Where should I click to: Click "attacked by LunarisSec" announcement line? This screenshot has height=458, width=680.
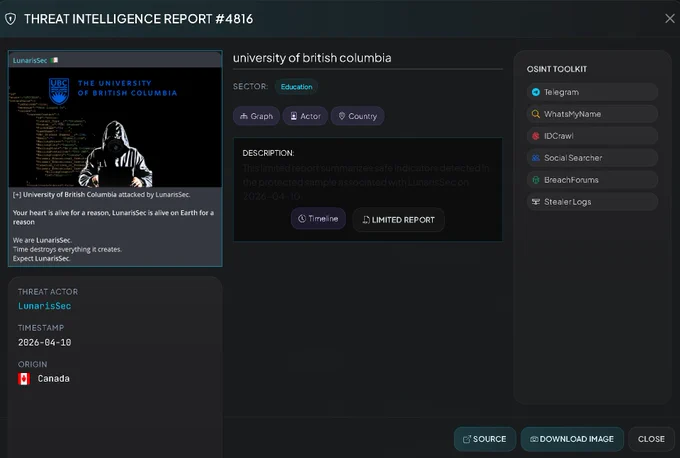coord(101,195)
